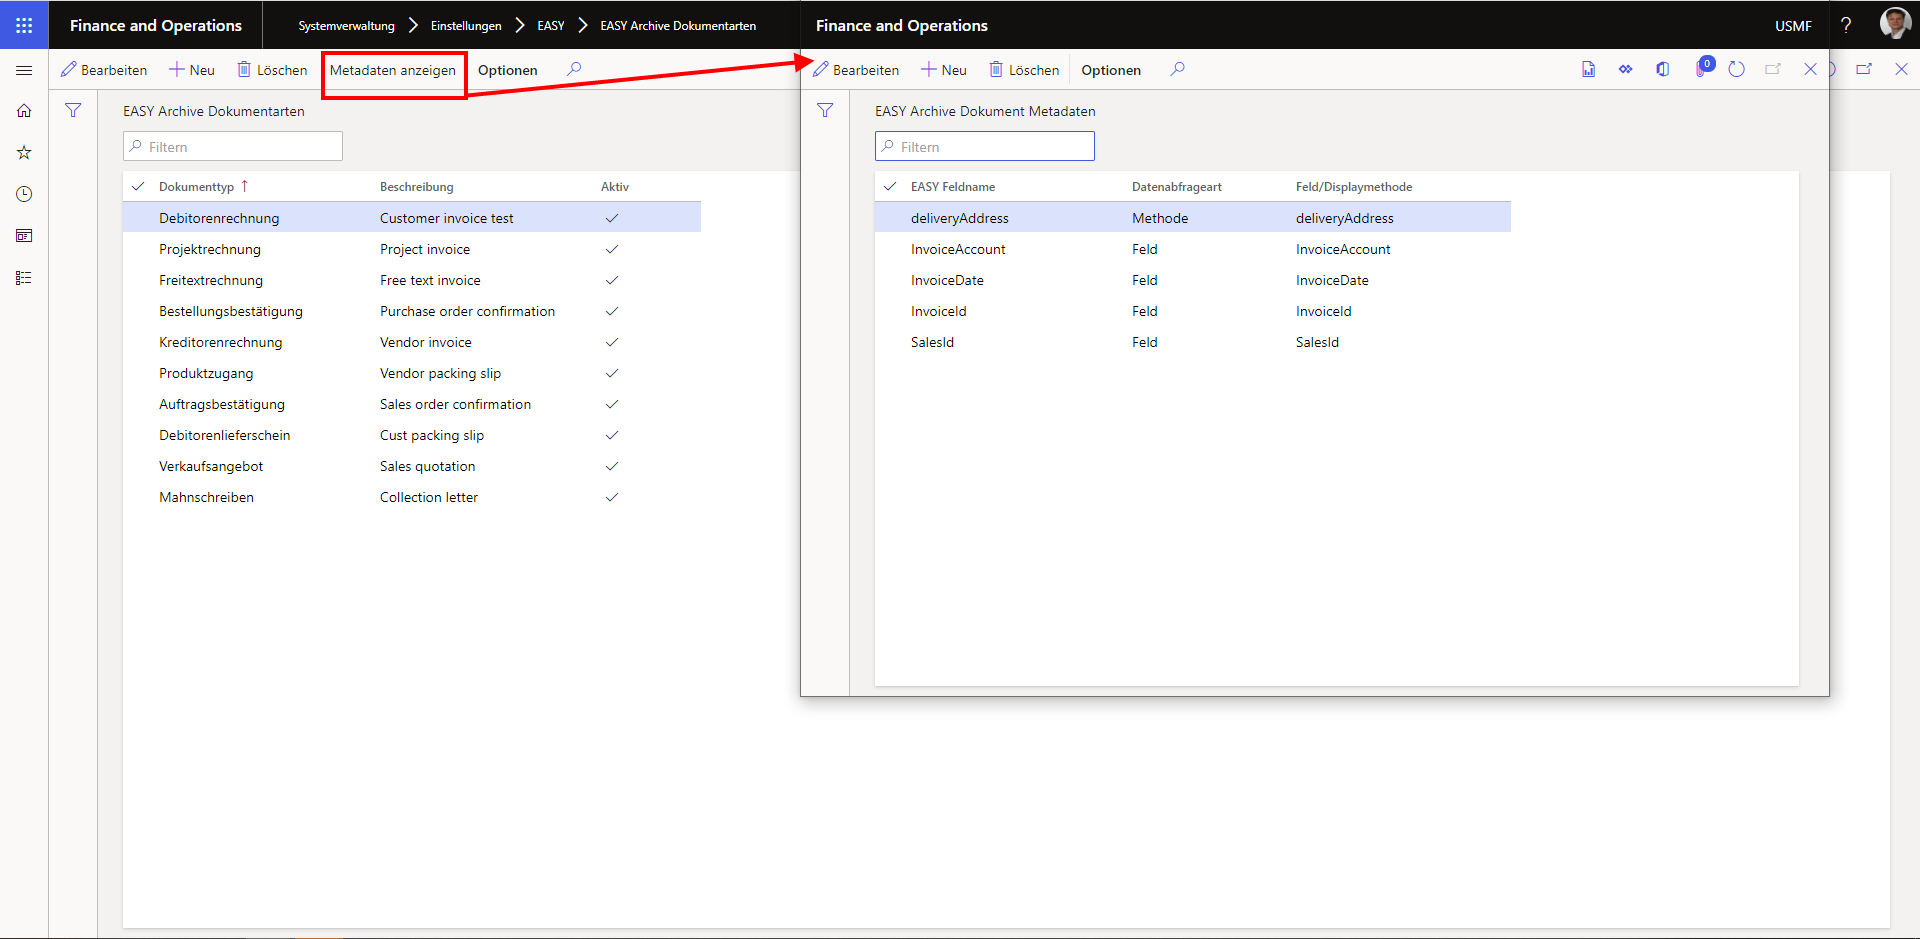Open Modules list icon in sidebar
Image resolution: width=1920 pixels, height=939 pixels.
pyautogui.click(x=24, y=278)
